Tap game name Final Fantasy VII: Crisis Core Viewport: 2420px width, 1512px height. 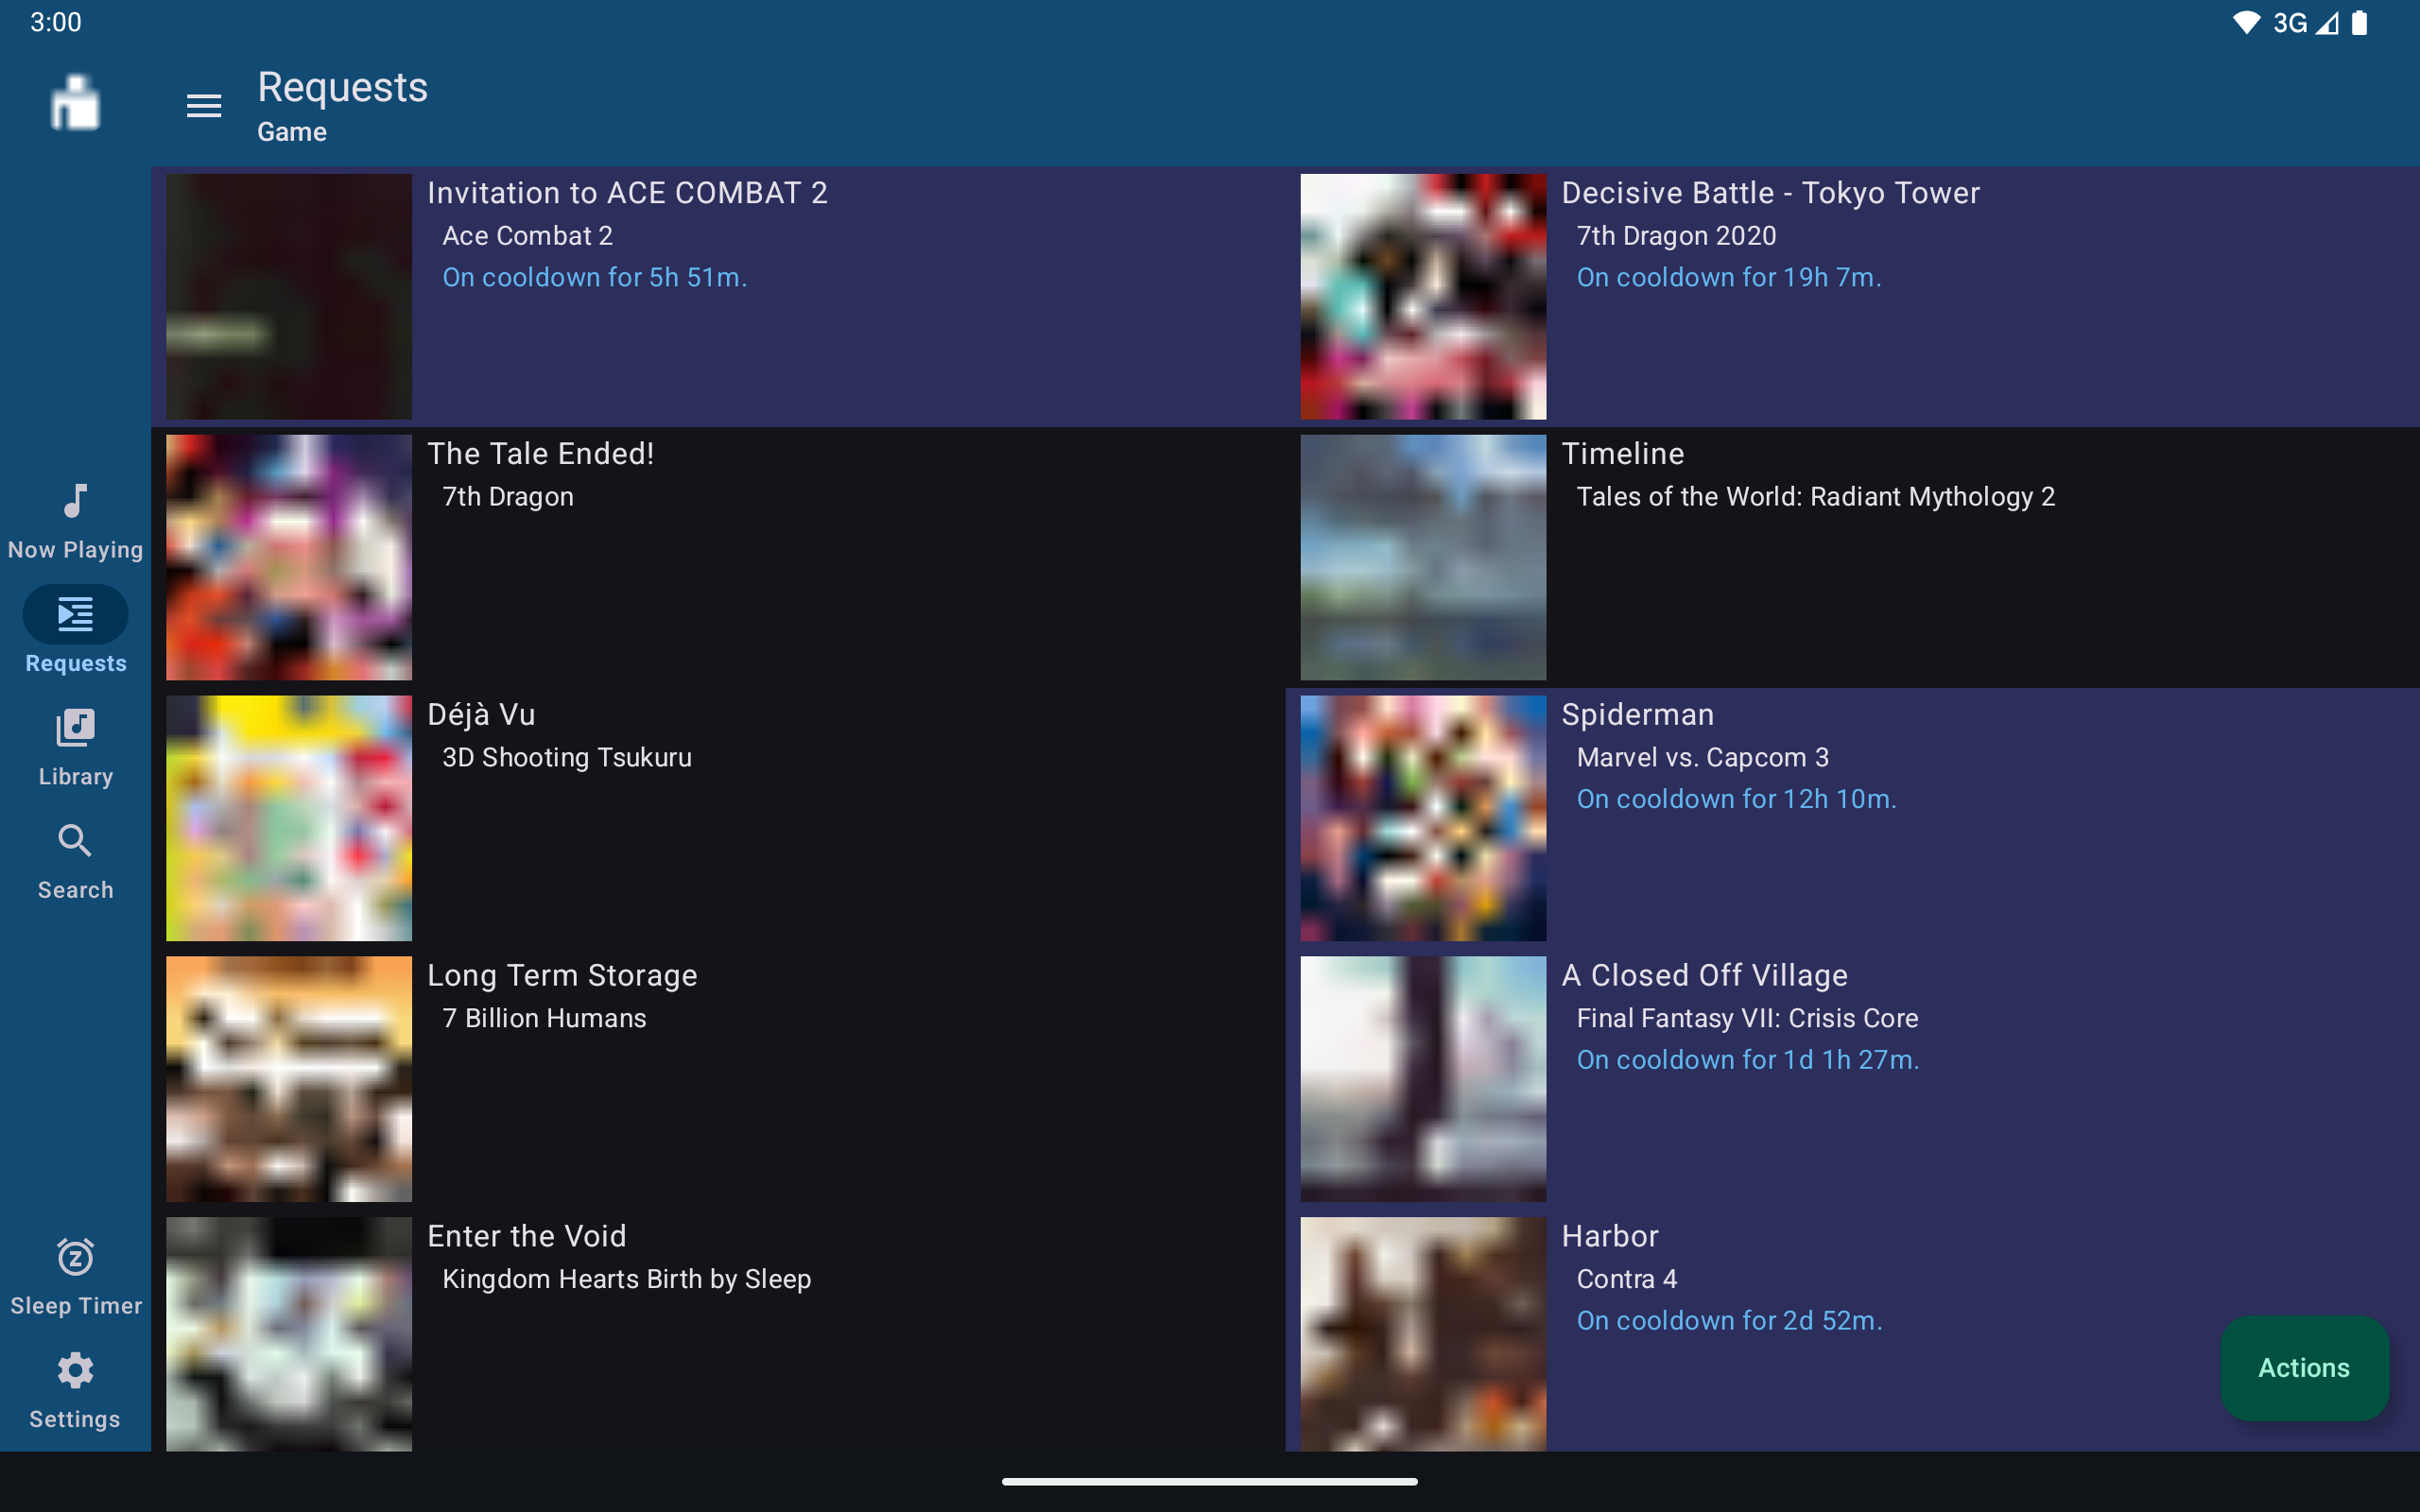pos(1747,1018)
